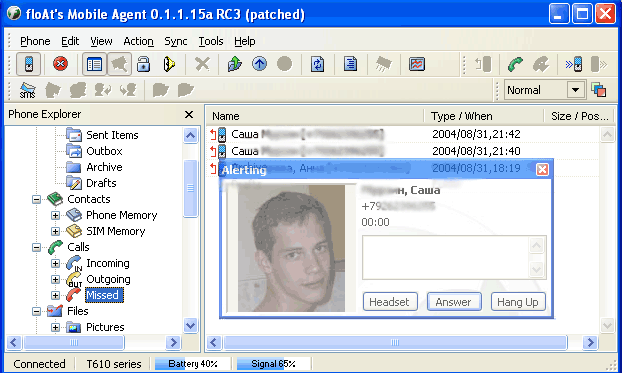Collapse the Files tree node
Image resolution: width=622 pixels, height=373 pixels.
36,311
